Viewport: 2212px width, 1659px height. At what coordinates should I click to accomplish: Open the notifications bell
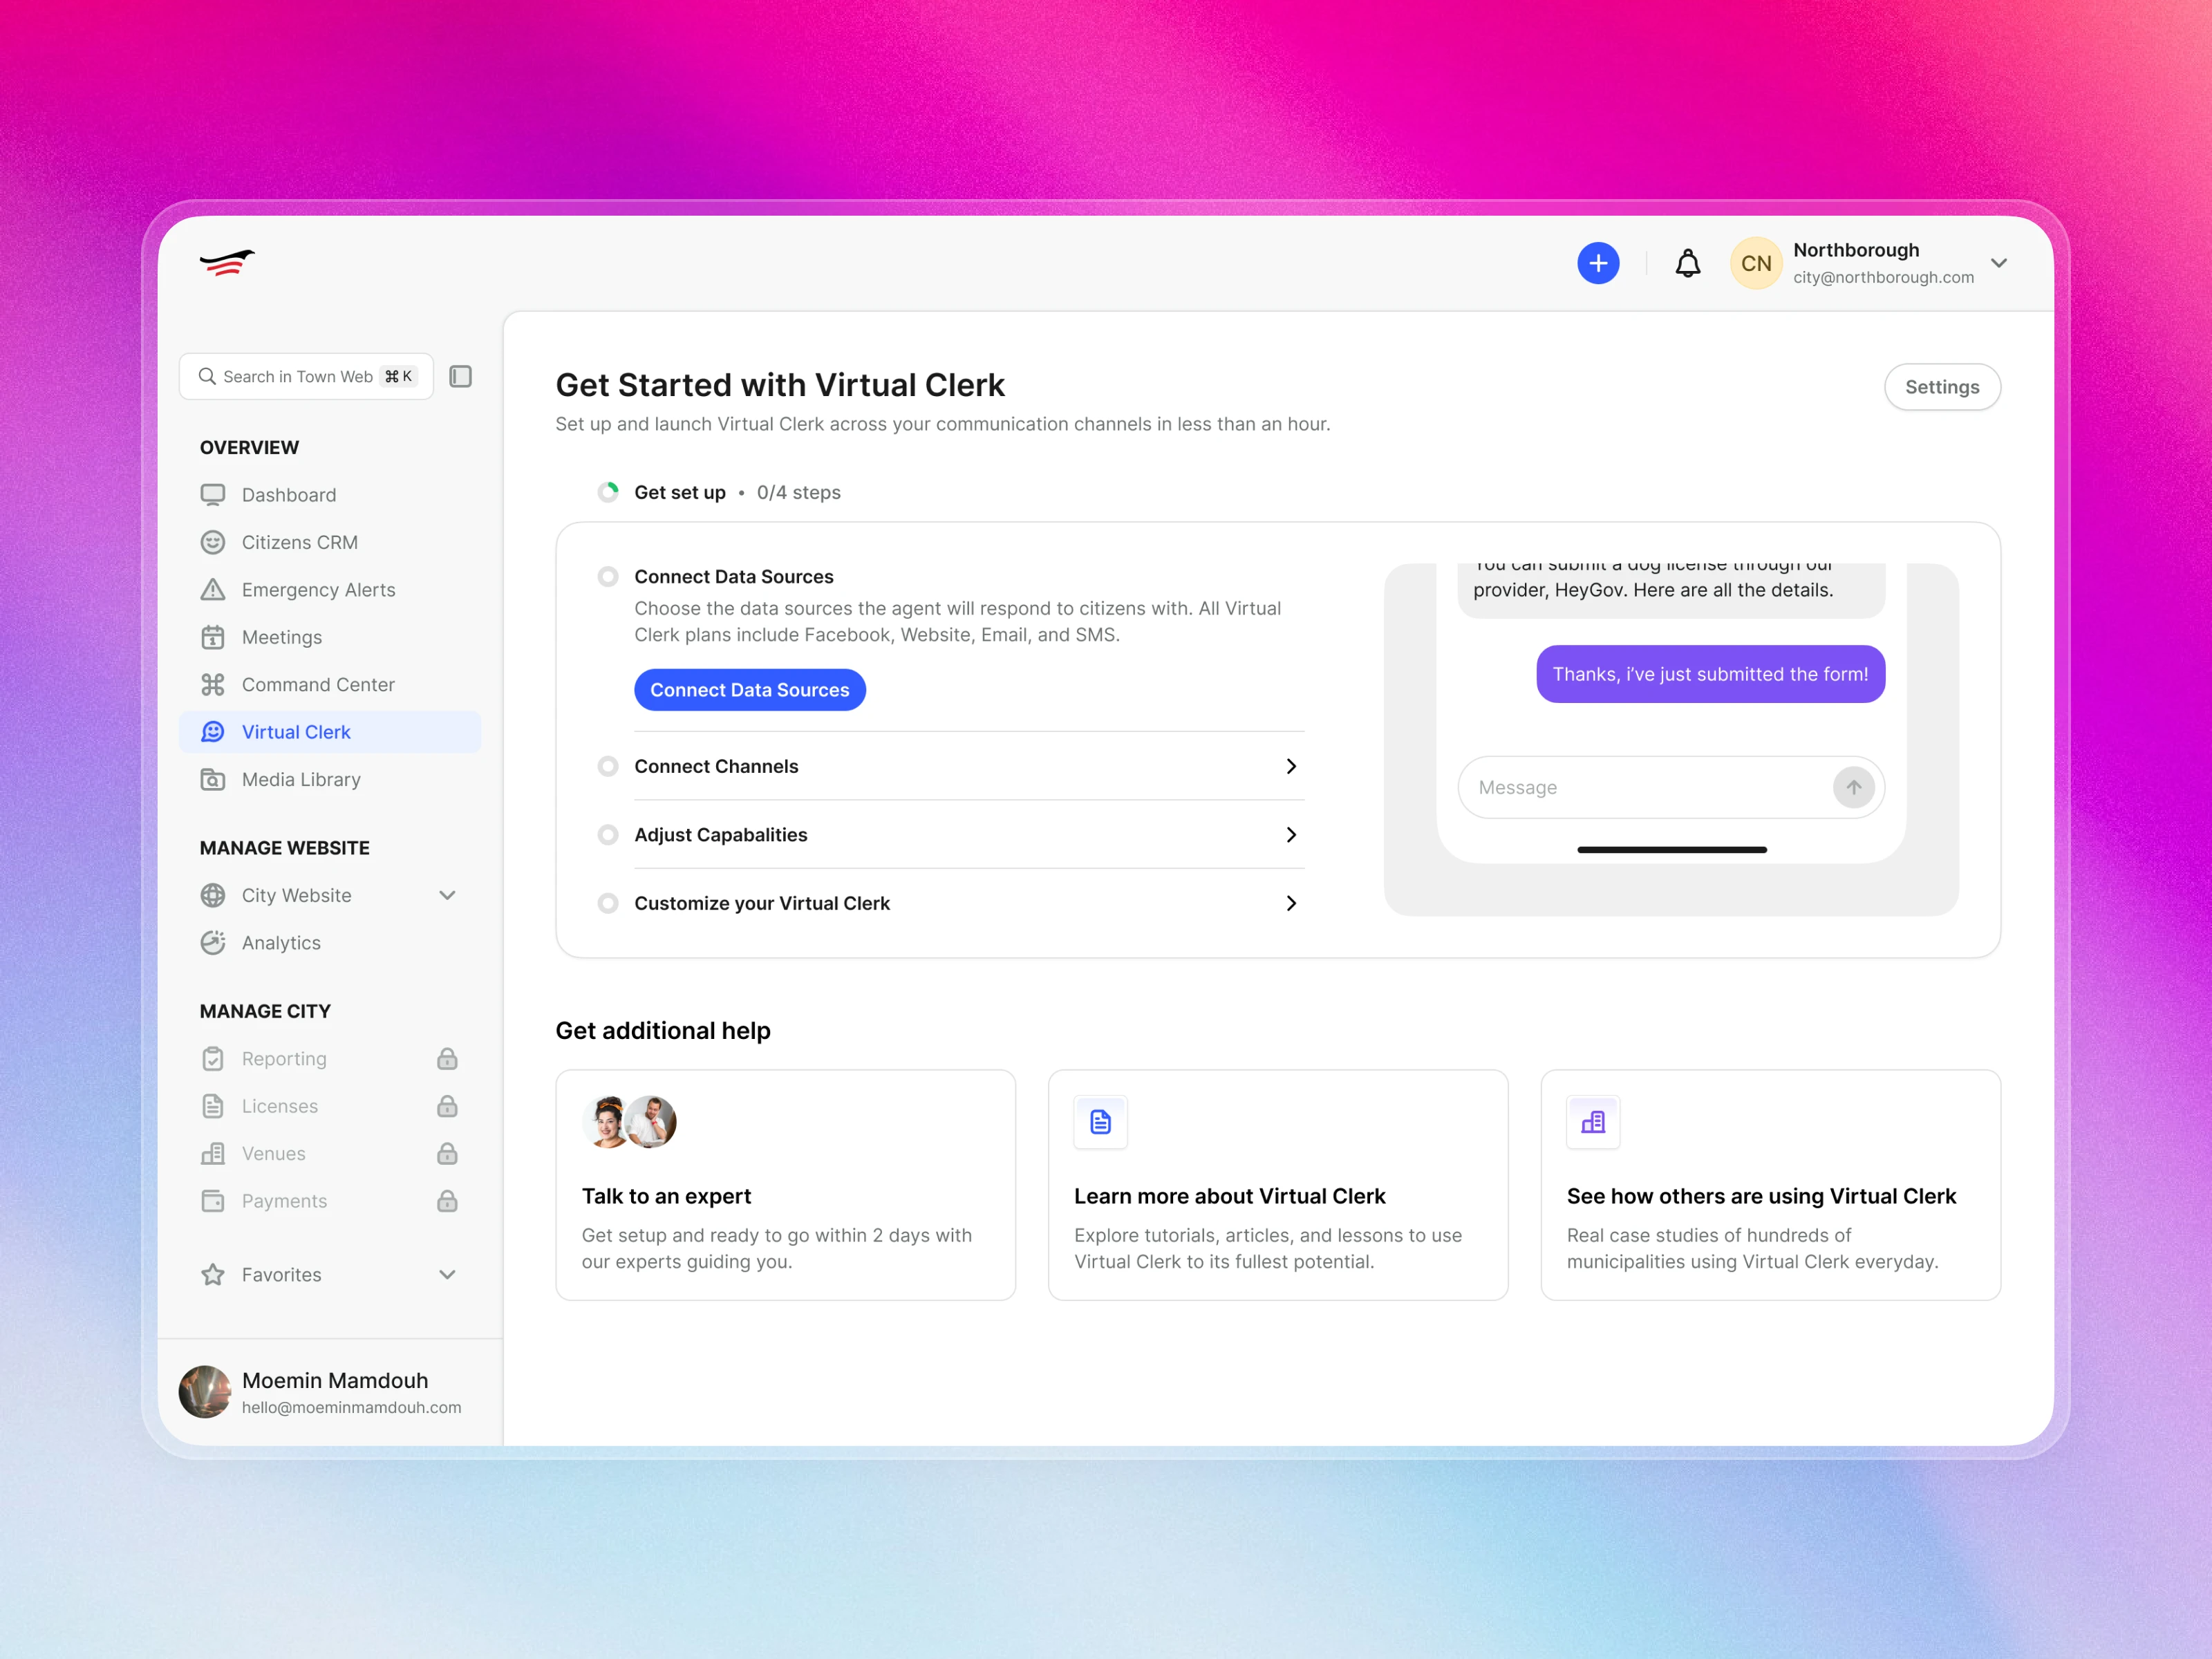pyautogui.click(x=1687, y=263)
